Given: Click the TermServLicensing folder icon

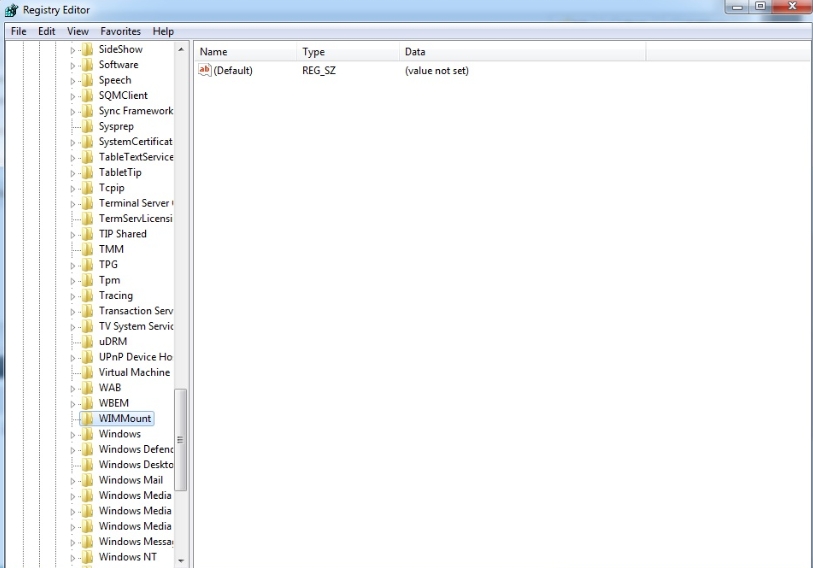Looking at the screenshot, I should [x=88, y=218].
